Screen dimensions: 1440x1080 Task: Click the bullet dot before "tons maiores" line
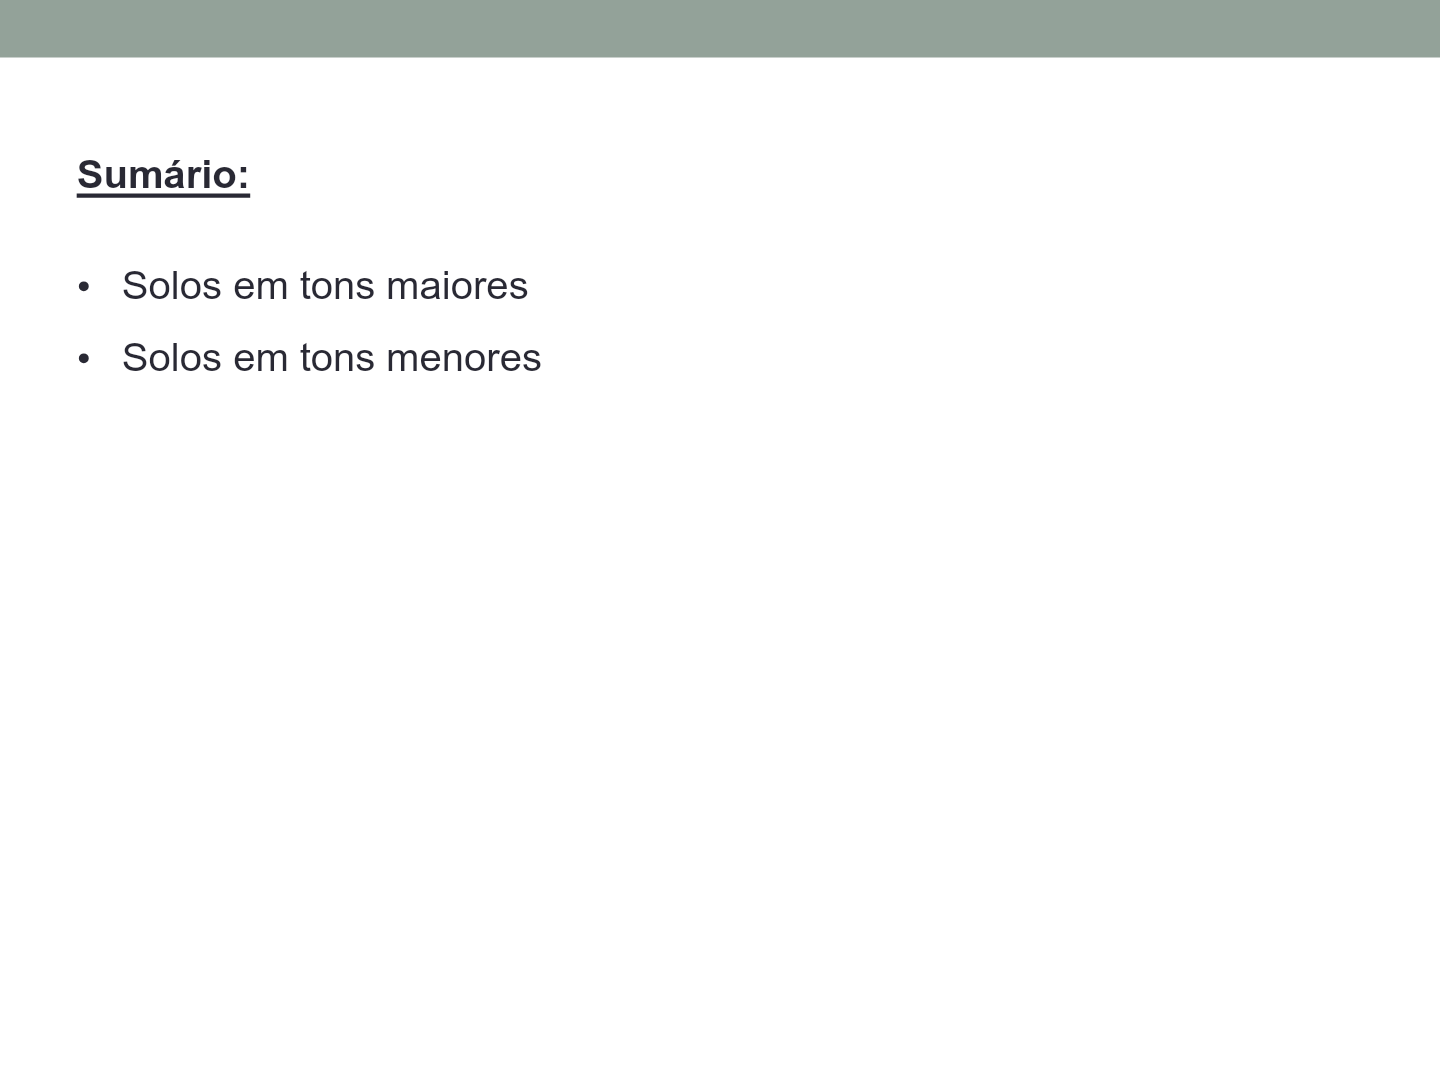(84, 288)
